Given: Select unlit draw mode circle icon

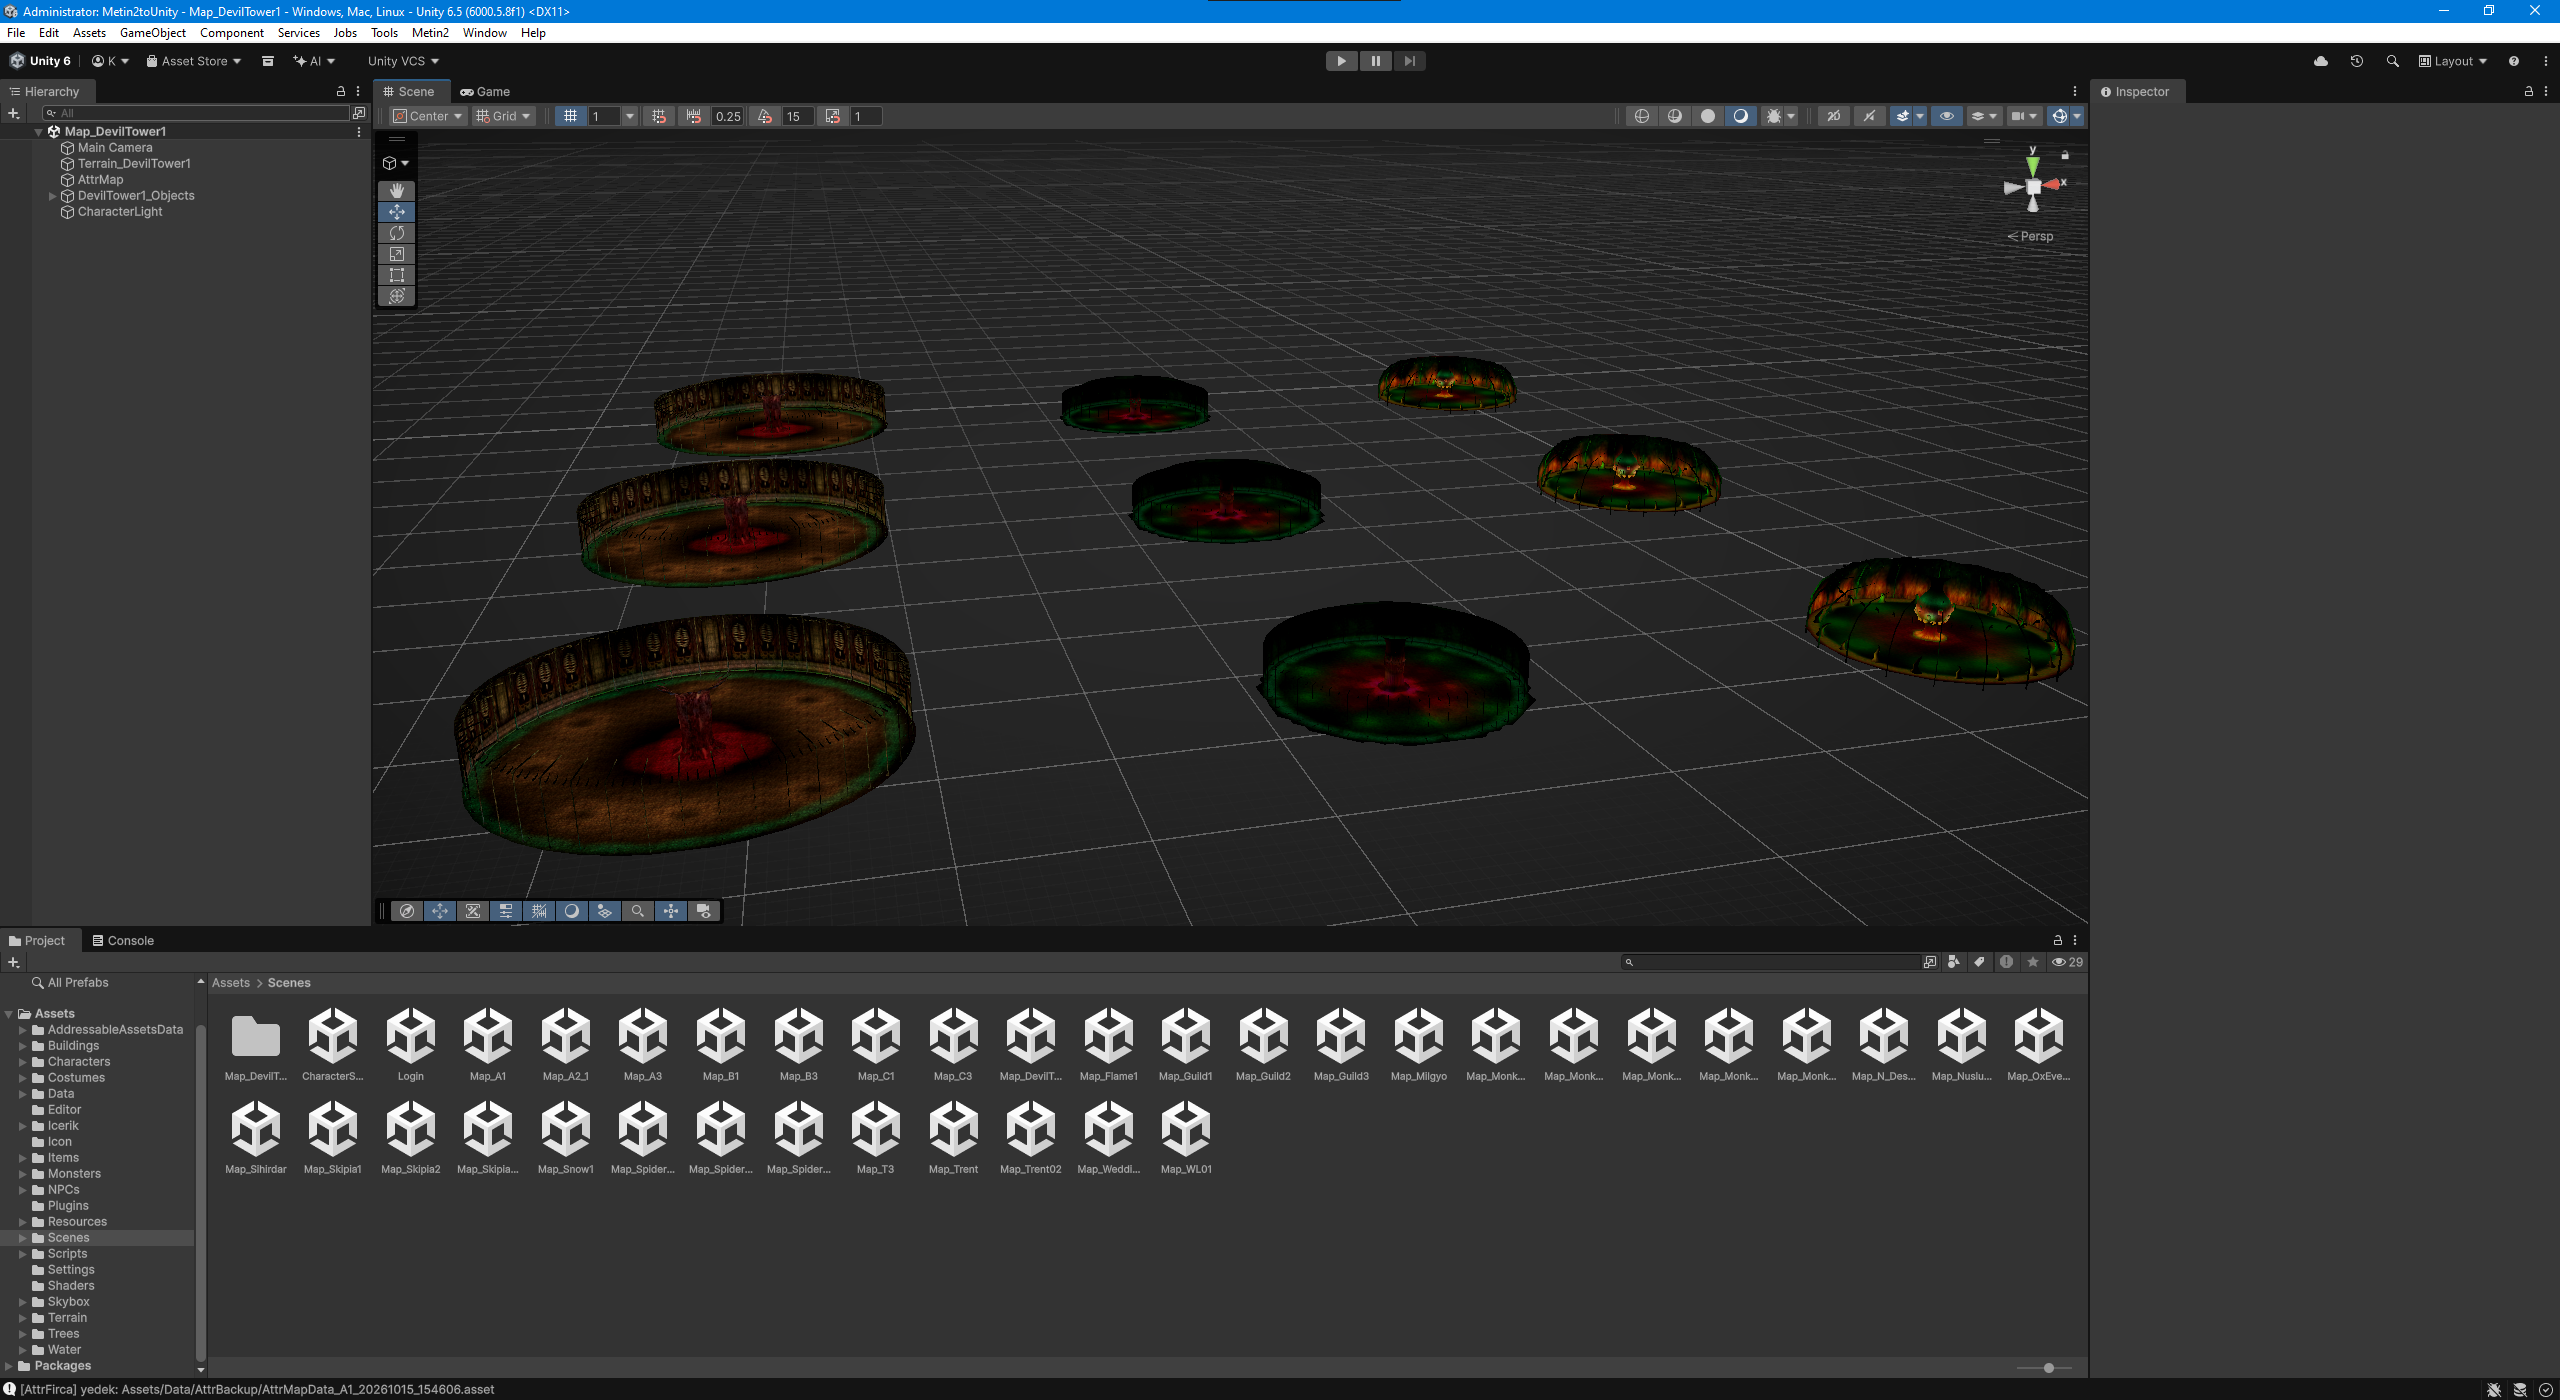Looking at the screenshot, I should [1708, 116].
